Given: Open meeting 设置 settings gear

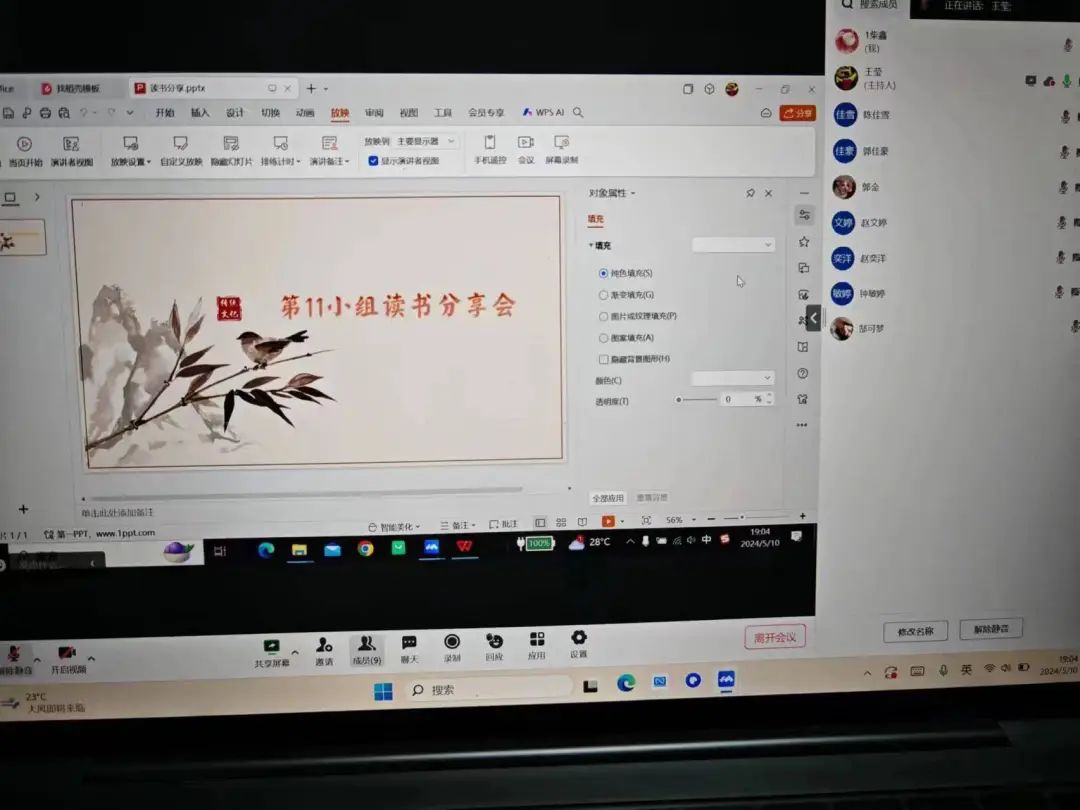Looking at the screenshot, I should (578, 638).
